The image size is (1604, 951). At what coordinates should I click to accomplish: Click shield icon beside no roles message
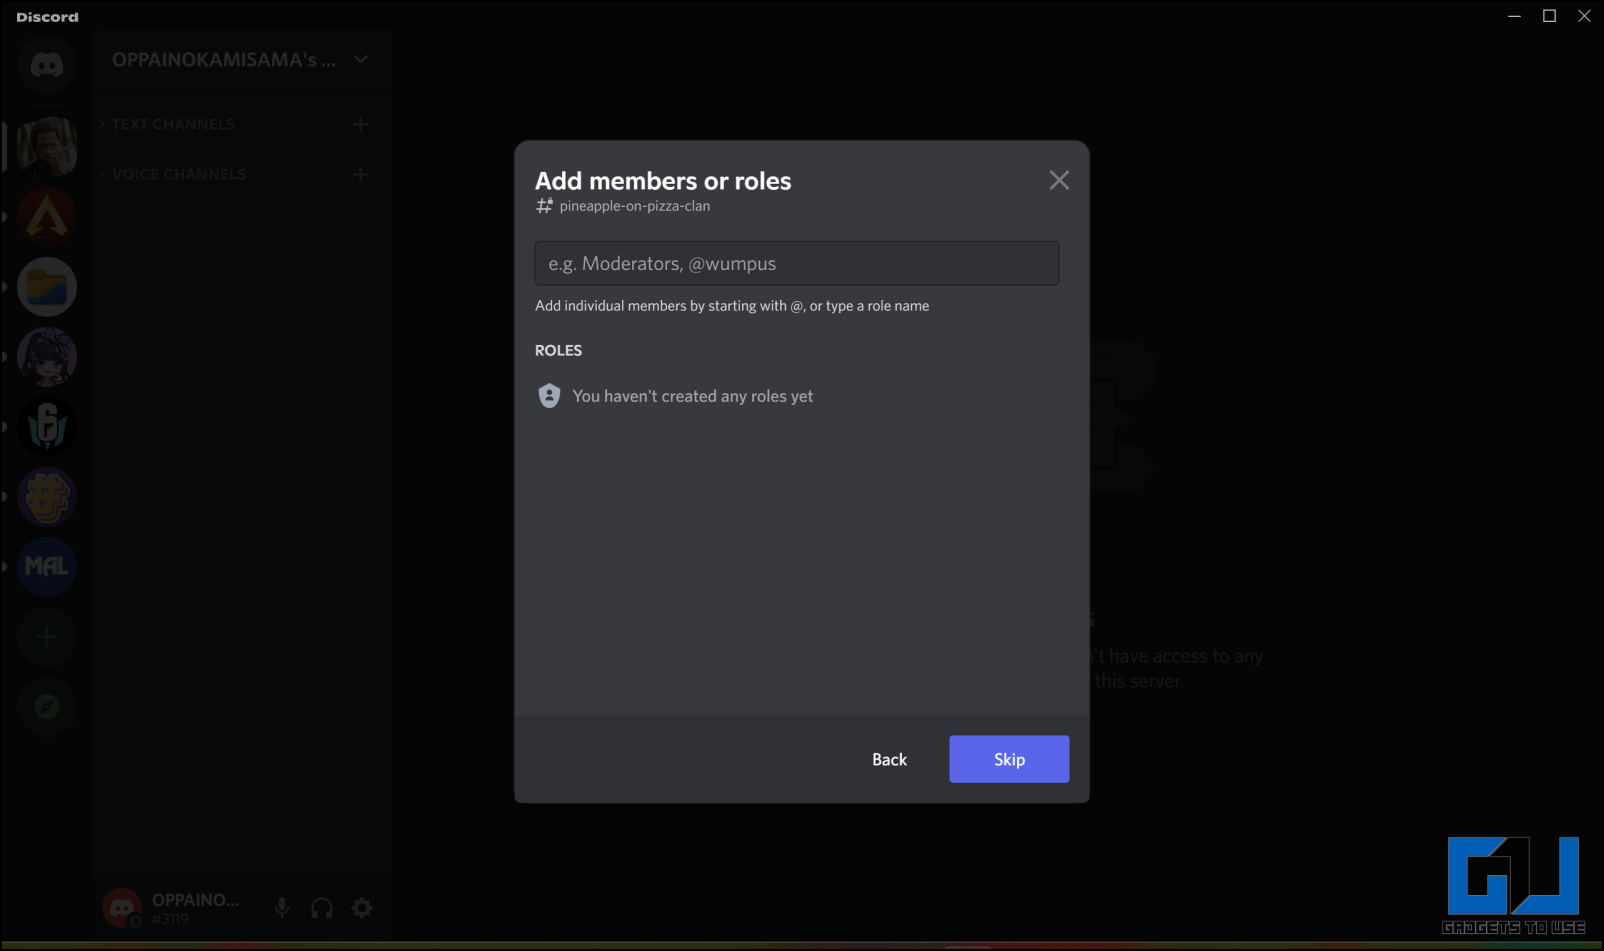coord(549,396)
